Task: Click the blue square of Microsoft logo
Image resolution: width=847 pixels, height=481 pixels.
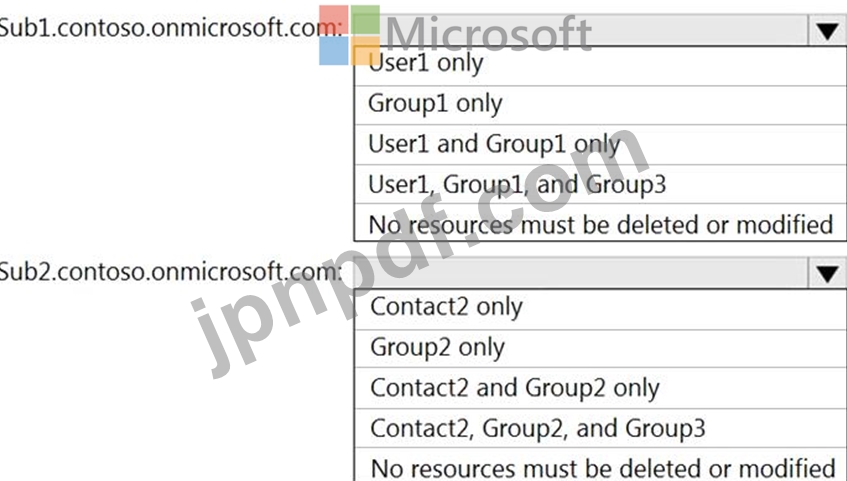Action: [x=333, y=50]
